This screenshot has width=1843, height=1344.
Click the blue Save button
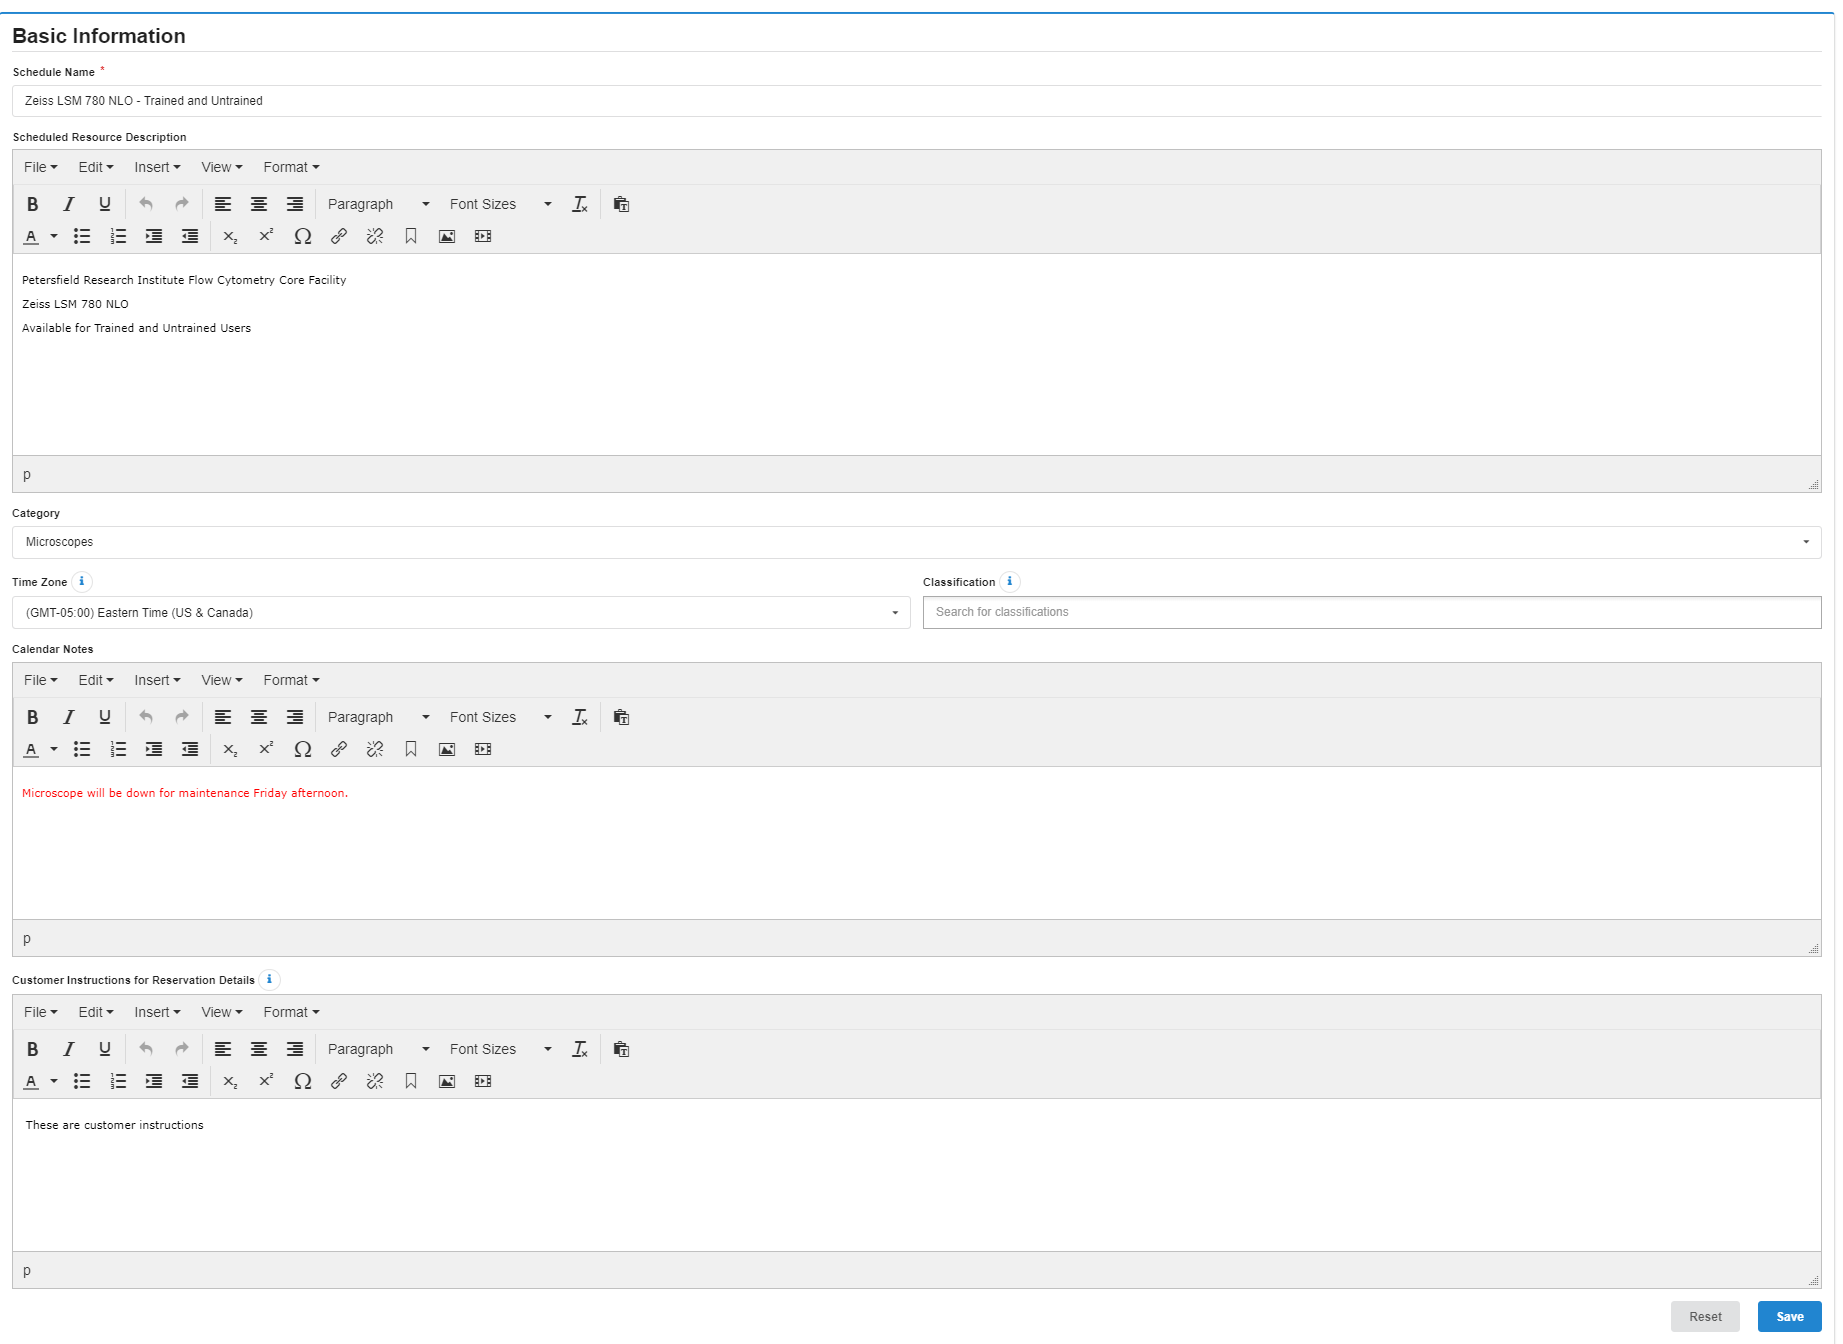[x=1789, y=1317]
